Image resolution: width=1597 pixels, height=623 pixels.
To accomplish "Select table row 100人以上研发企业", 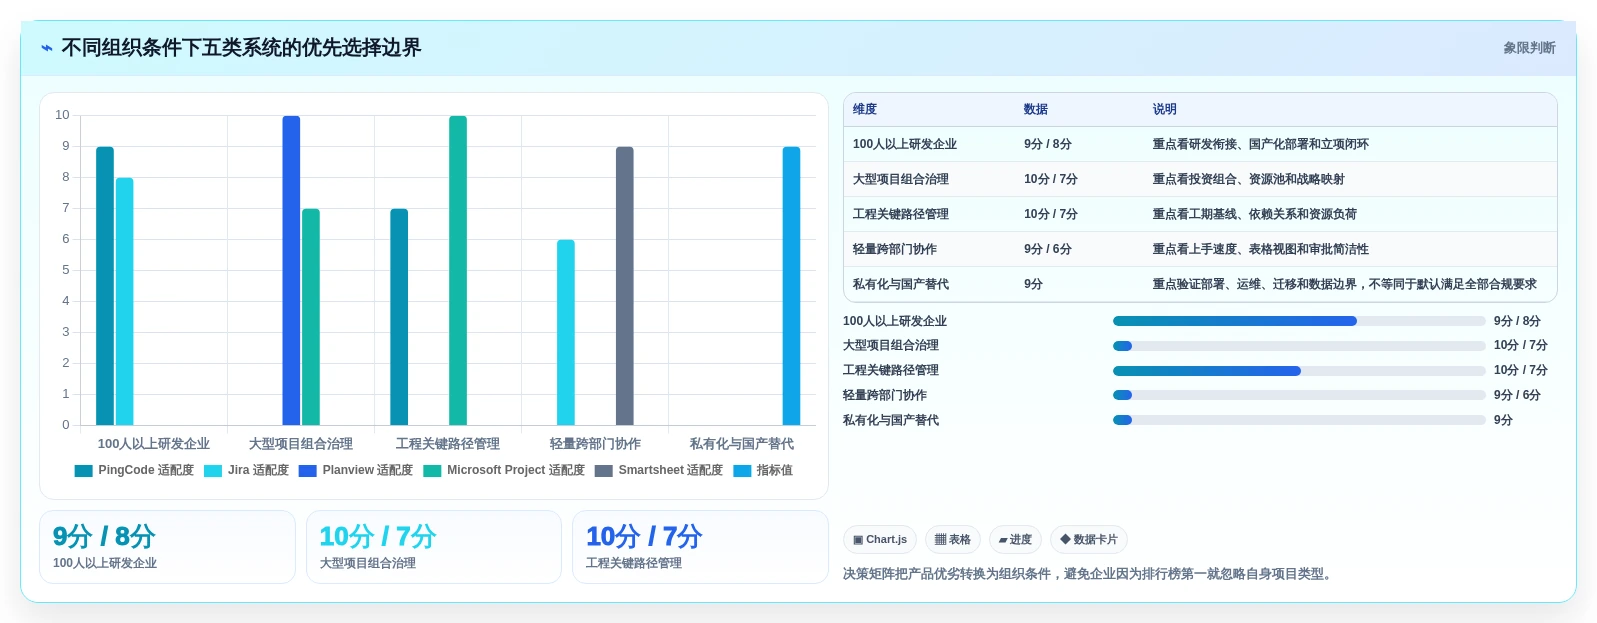I will click(1200, 144).
